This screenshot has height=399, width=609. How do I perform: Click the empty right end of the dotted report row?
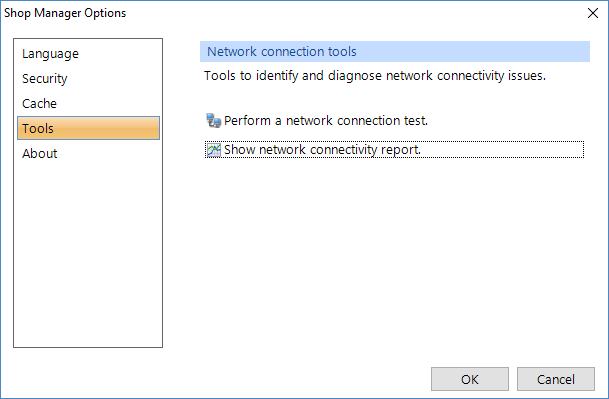(501, 150)
